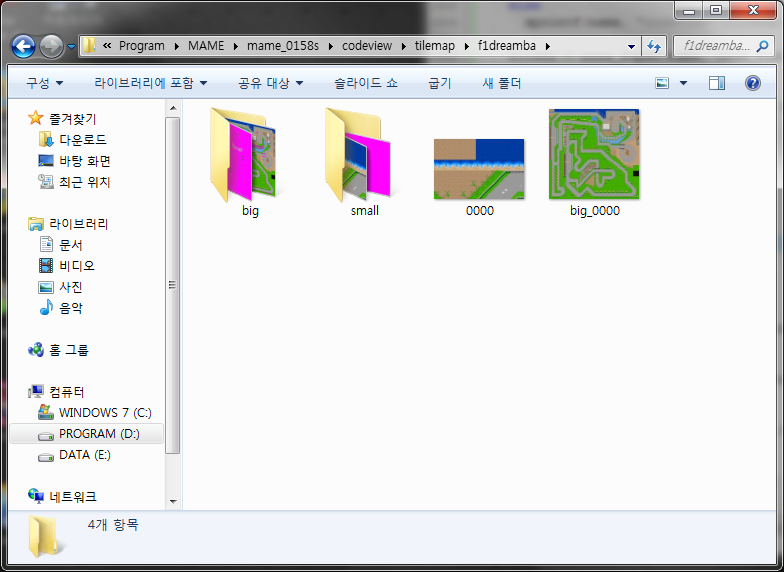This screenshot has height=572, width=784.
Task: Click the sidebar scroll up arrow
Action: pyautogui.click(x=173, y=108)
